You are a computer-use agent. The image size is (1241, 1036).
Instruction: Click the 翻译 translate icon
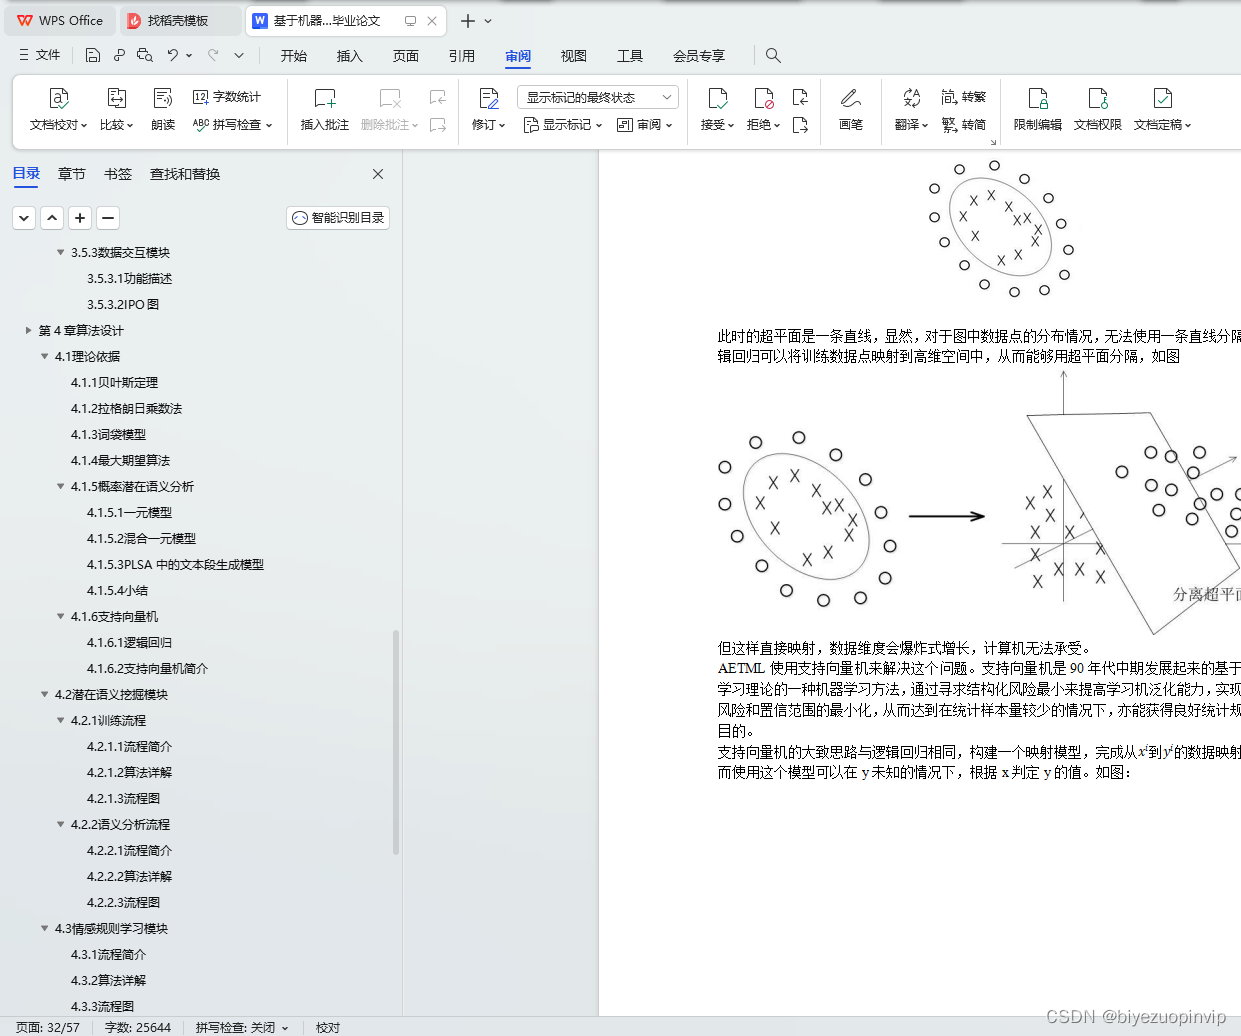911,98
